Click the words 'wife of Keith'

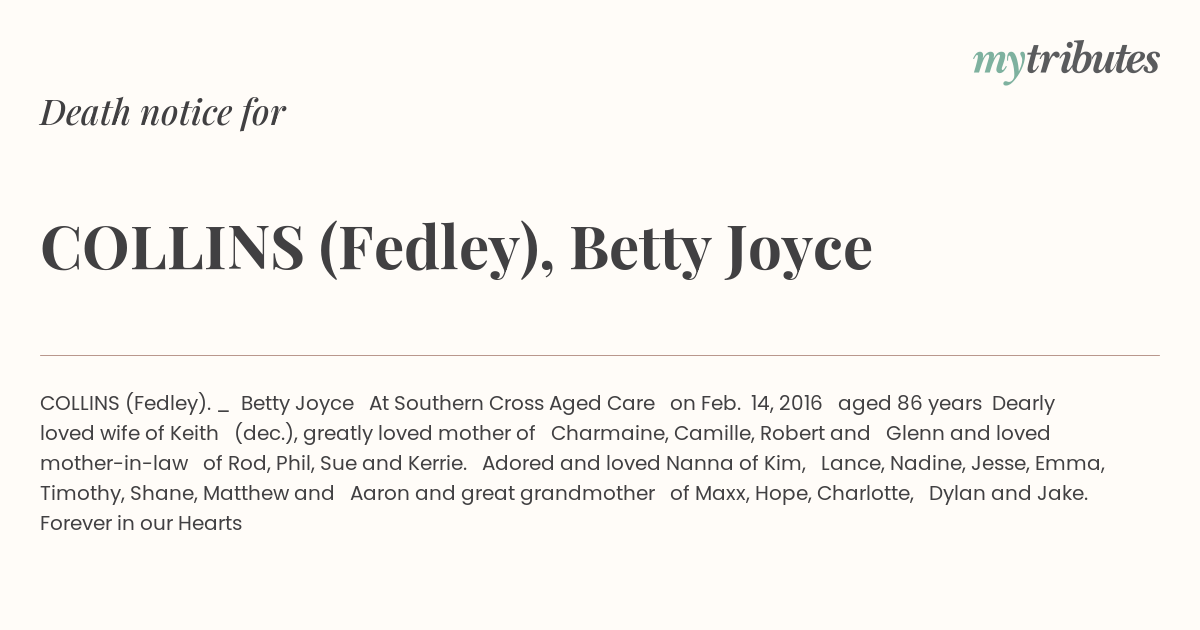(157, 433)
